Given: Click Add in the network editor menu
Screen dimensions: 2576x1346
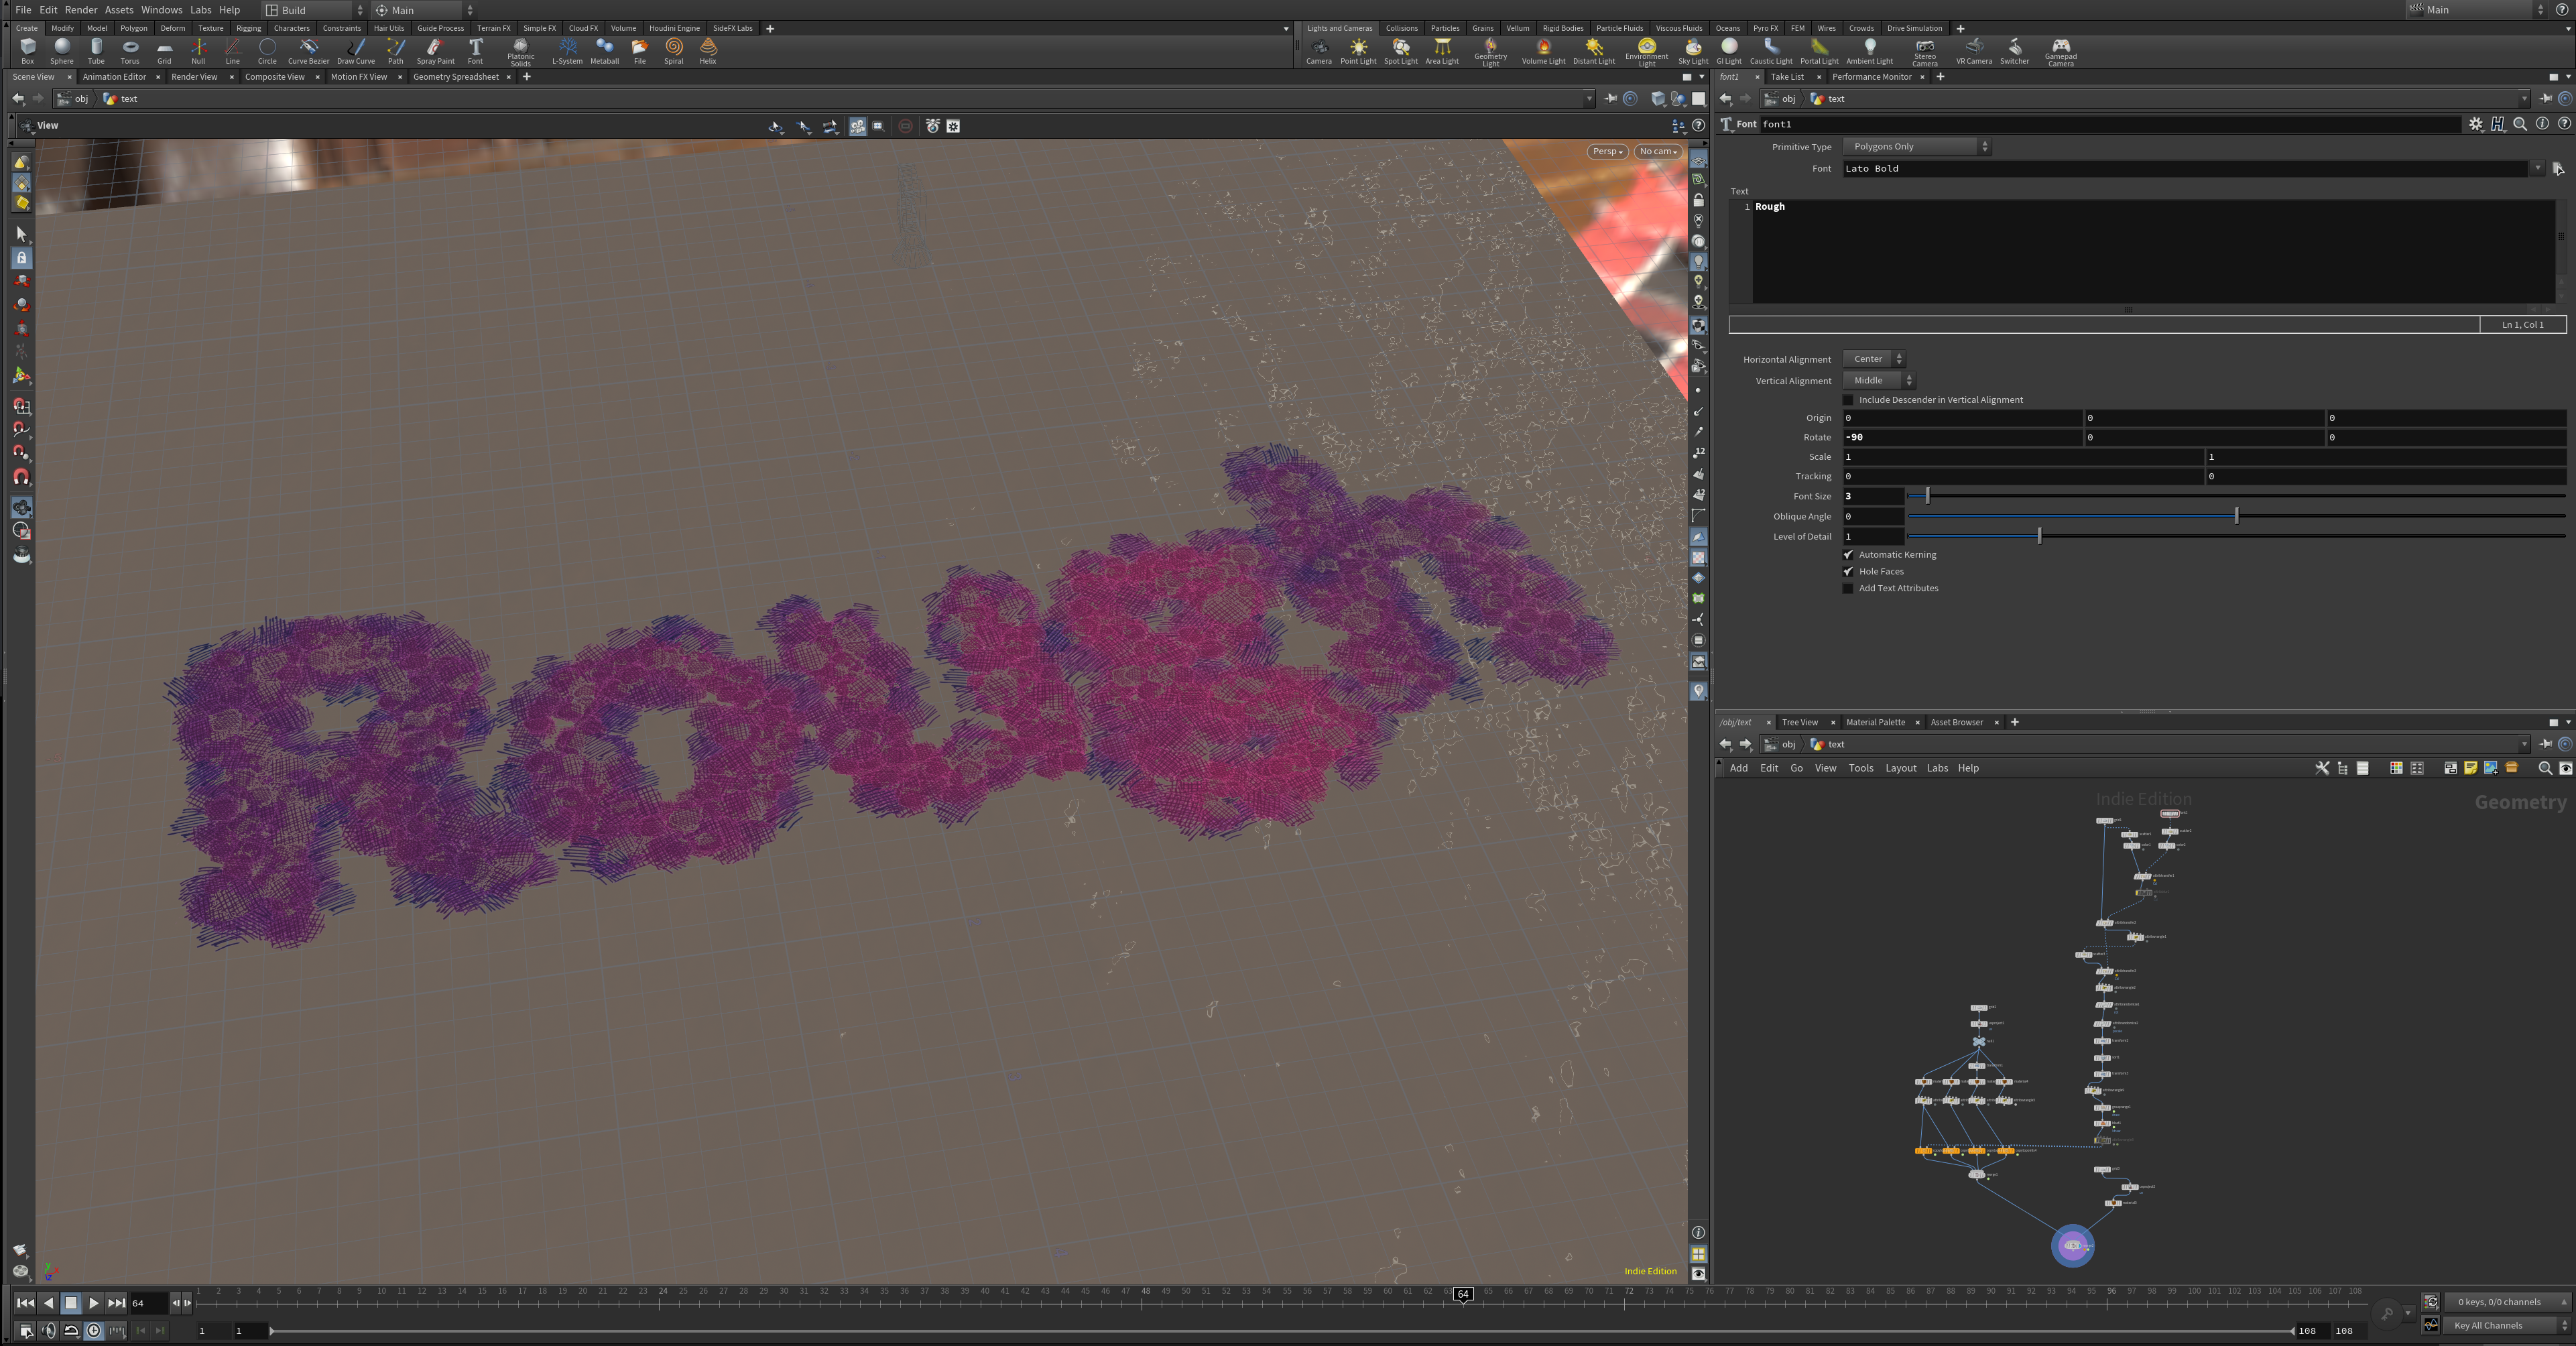Looking at the screenshot, I should (x=1739, y=768).
